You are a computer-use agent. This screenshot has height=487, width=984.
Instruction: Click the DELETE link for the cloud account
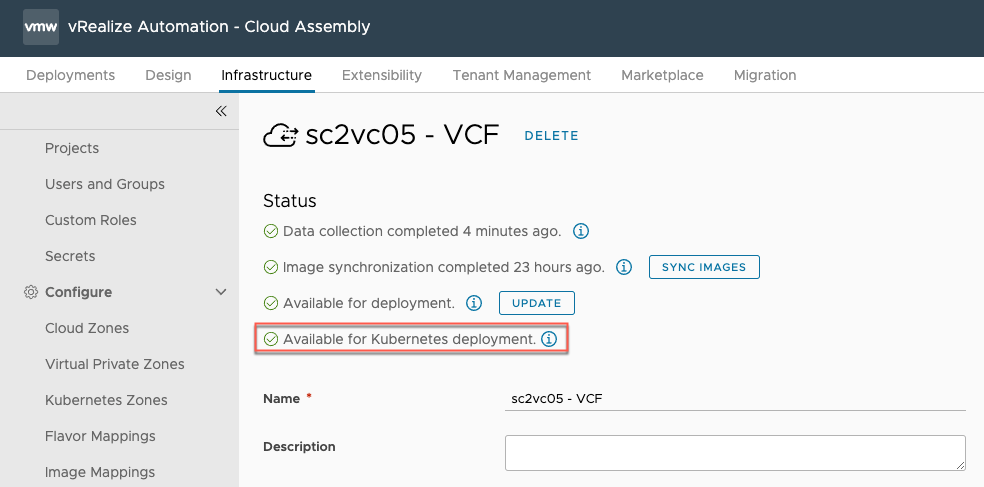551,136
